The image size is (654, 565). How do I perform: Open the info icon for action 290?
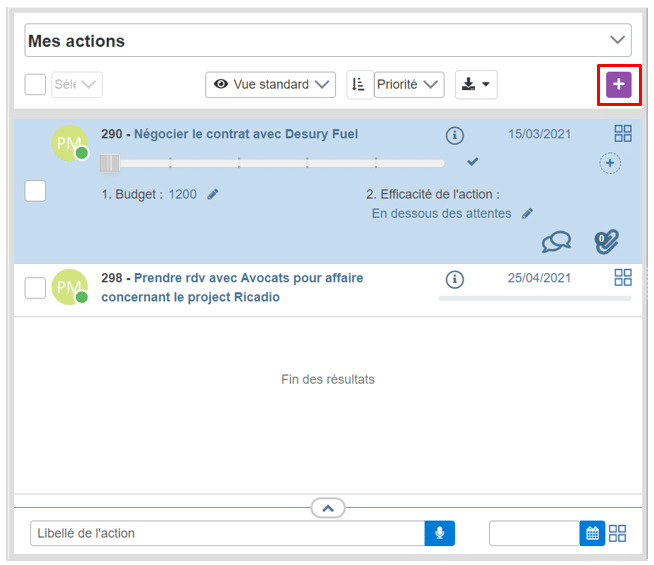click(x=455, y=135)
